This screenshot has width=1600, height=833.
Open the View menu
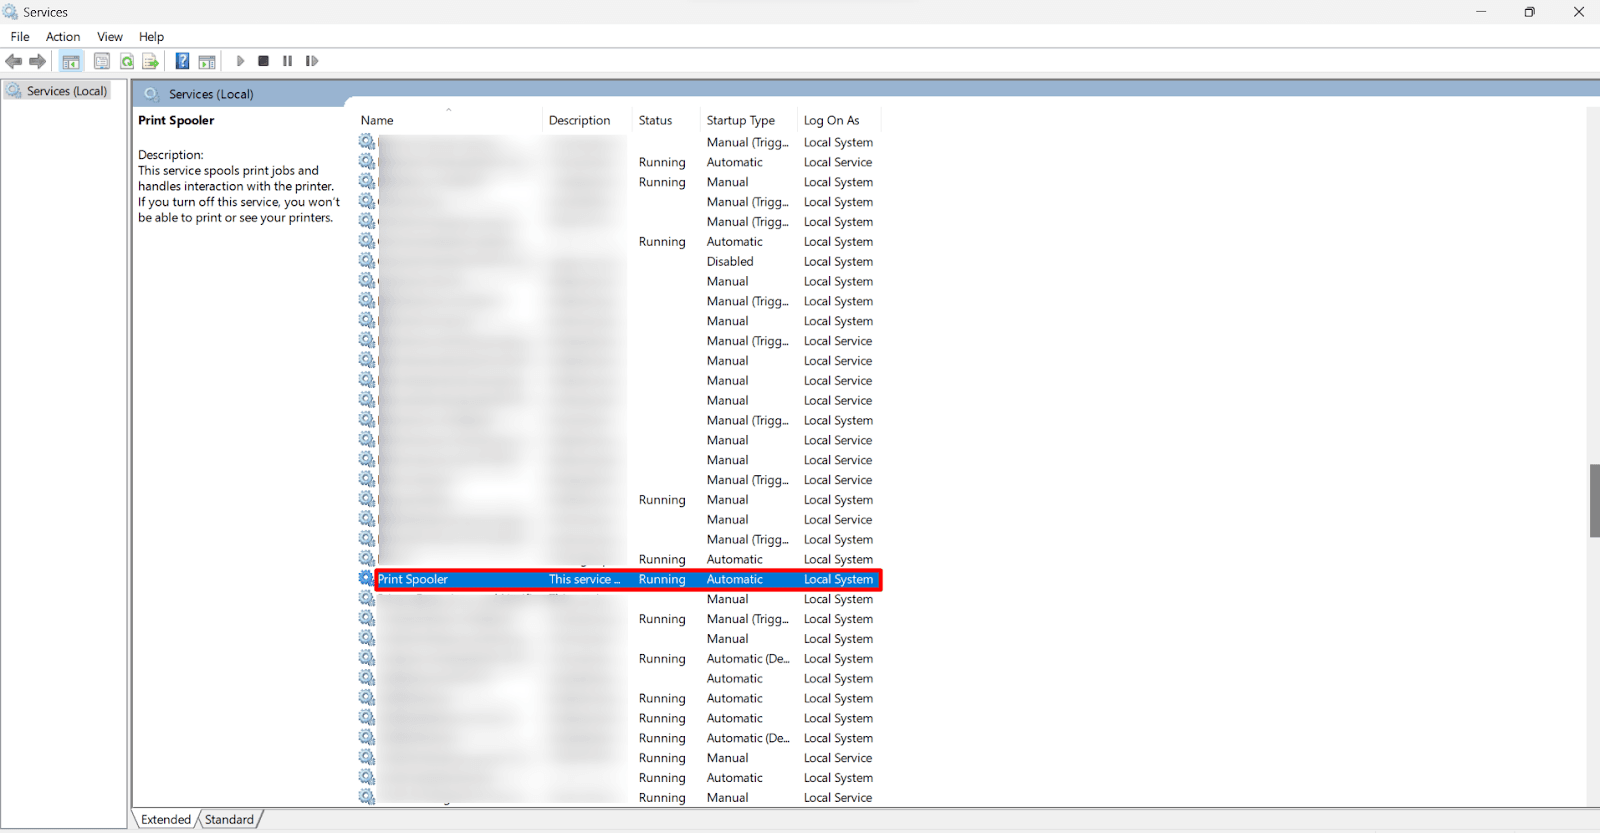(x=110, y=37)
